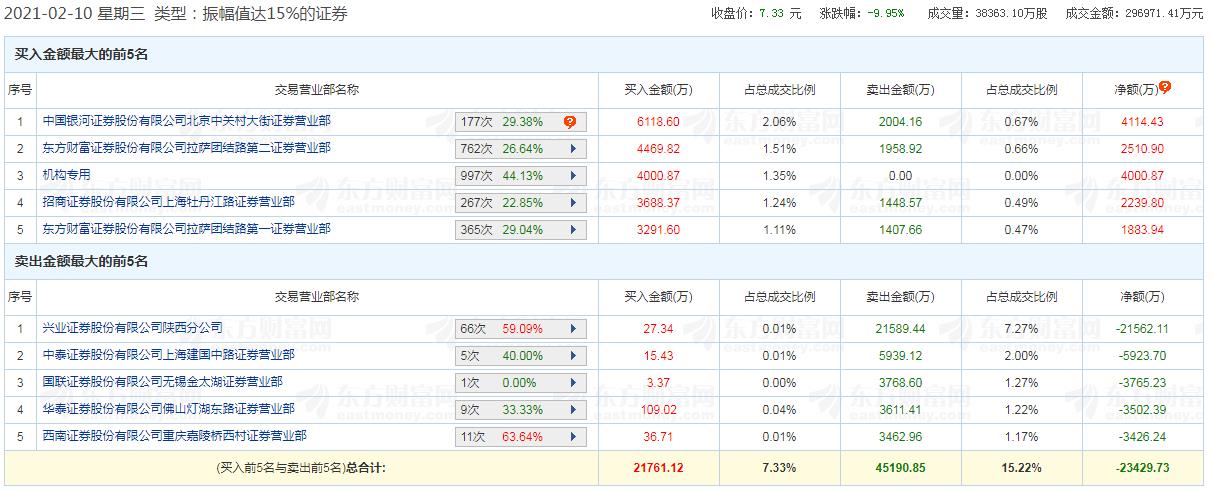The width and height of the screenshot is (1213, 492).
Task: Open 兴业证券股份有限公司陕西分公司 link
Action: (133, 328)
